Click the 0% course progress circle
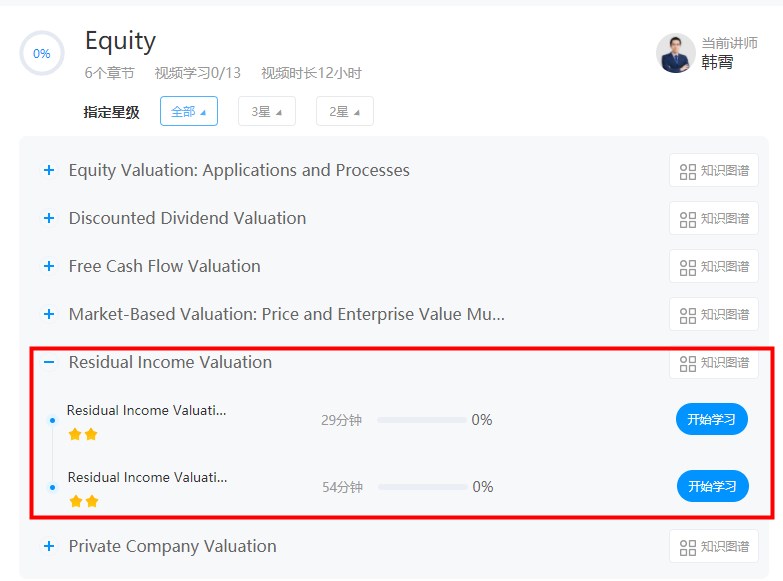 42,54
